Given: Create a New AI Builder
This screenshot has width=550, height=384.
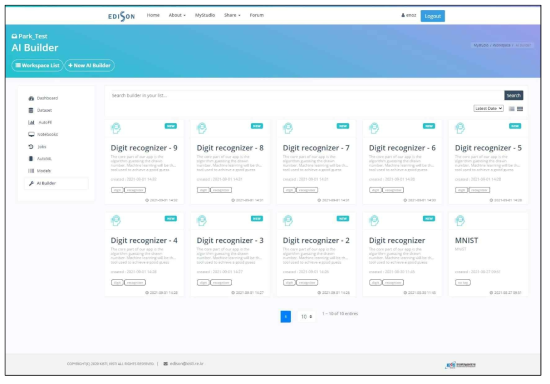Looking at the screenshot, I should pyautogui.click(x=89, y=65).
